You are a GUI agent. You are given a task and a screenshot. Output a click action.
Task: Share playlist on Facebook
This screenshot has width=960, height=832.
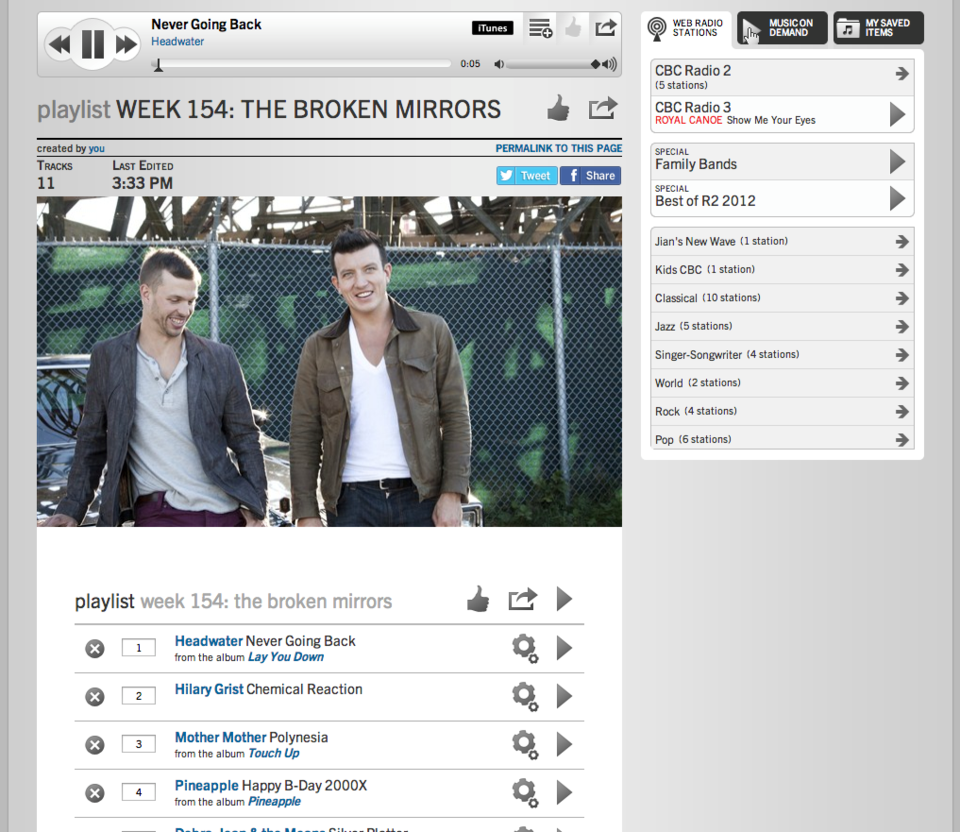click(x=590, y=176)
